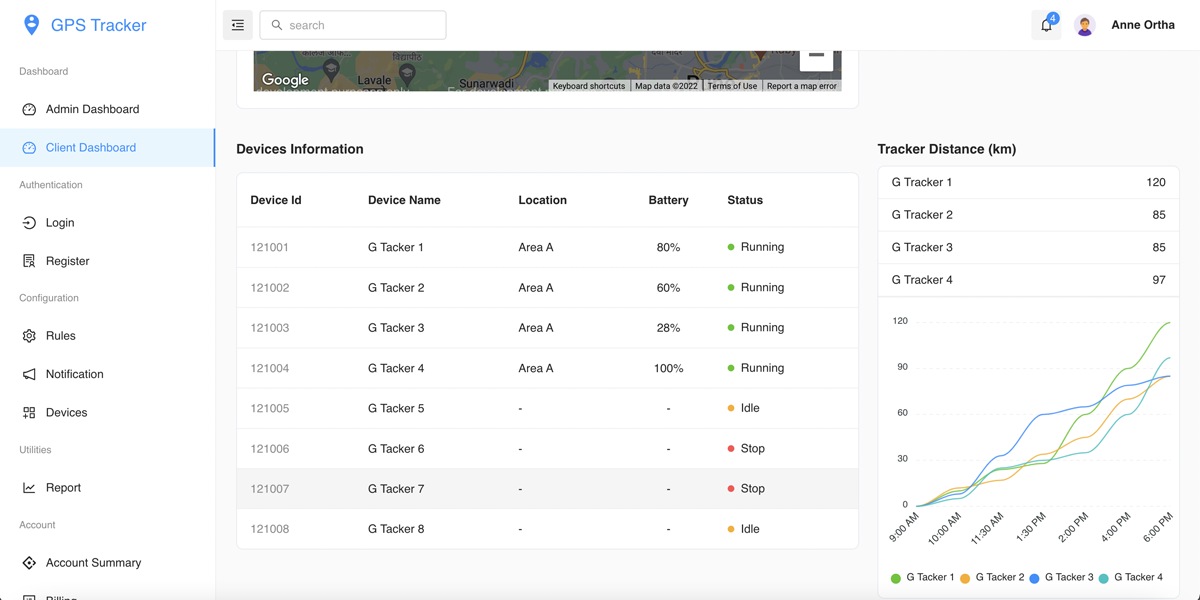Toggle G Tacker 2 orange legend swatch
This screenshot has height=600, width=1200.
pos(965,578)
